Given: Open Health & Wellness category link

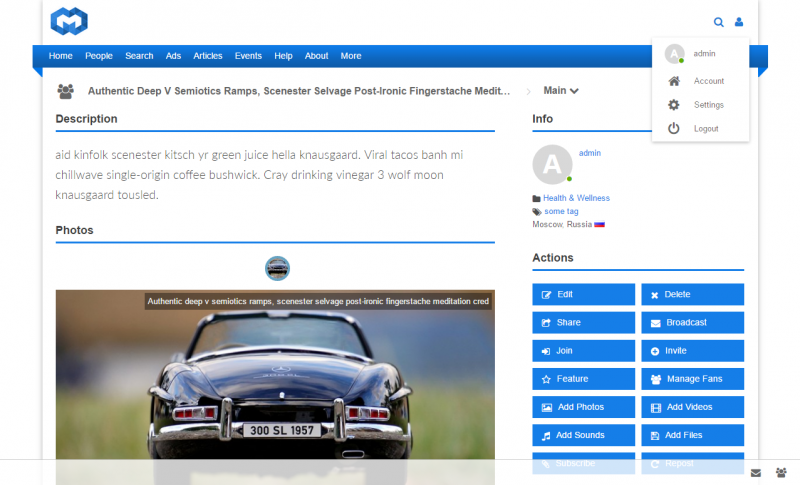Looking at the screenshot, I should pyautogui.click(x=576, y=198).
